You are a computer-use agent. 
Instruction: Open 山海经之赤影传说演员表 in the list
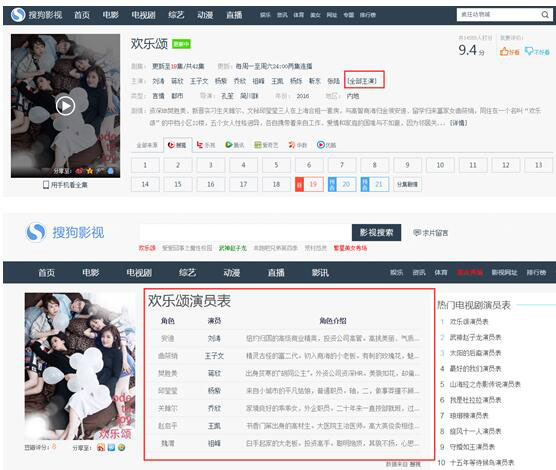(x=485, y=384)
